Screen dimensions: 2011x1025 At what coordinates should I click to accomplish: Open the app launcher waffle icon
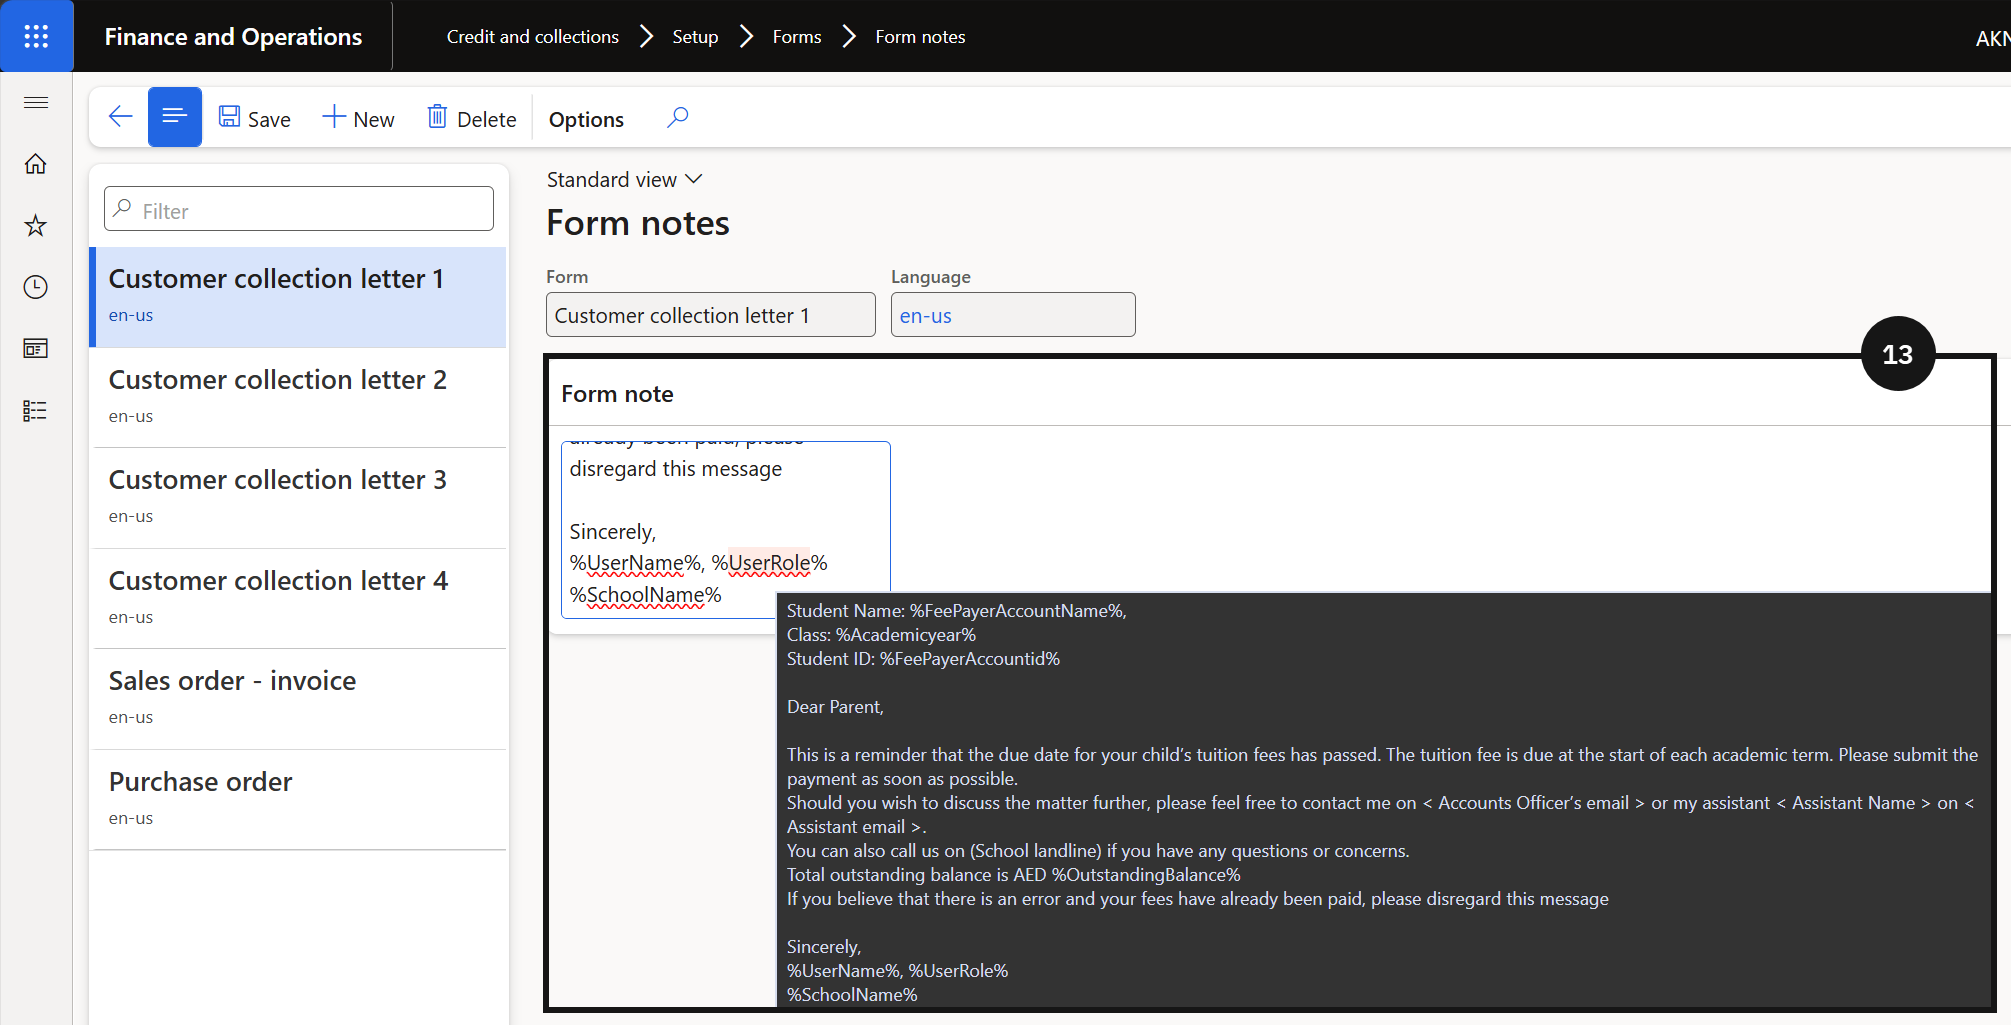pos(36,36)
